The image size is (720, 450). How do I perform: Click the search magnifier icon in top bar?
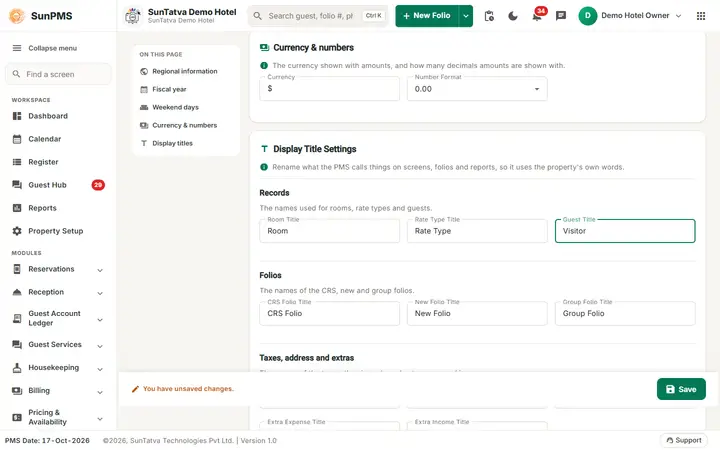pos(258,16)
